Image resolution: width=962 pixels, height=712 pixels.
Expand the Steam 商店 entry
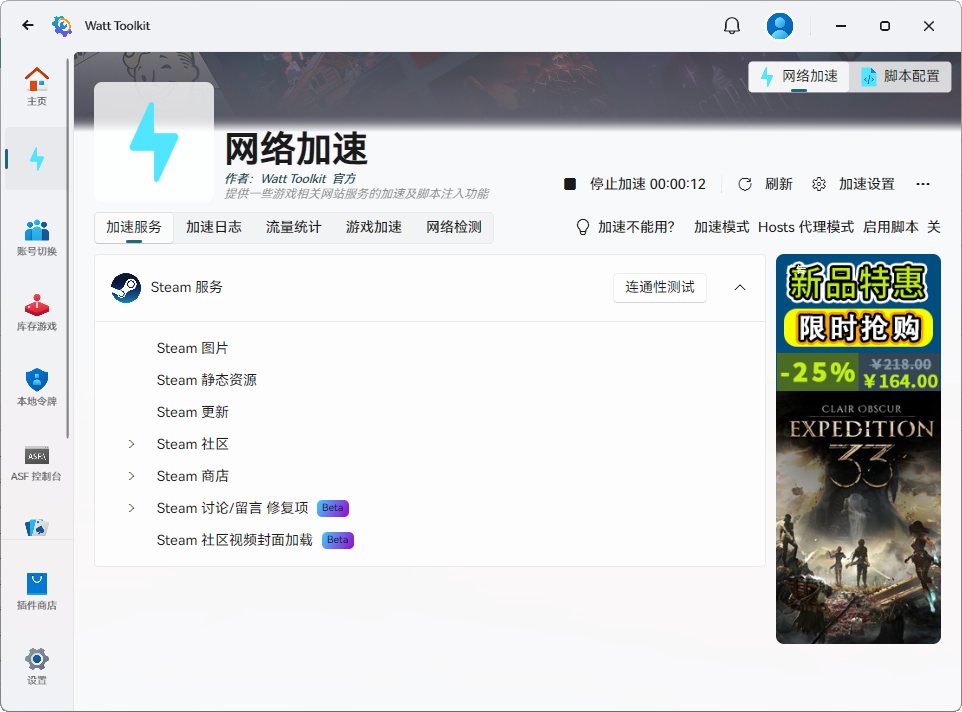click(x=130, y=475)
